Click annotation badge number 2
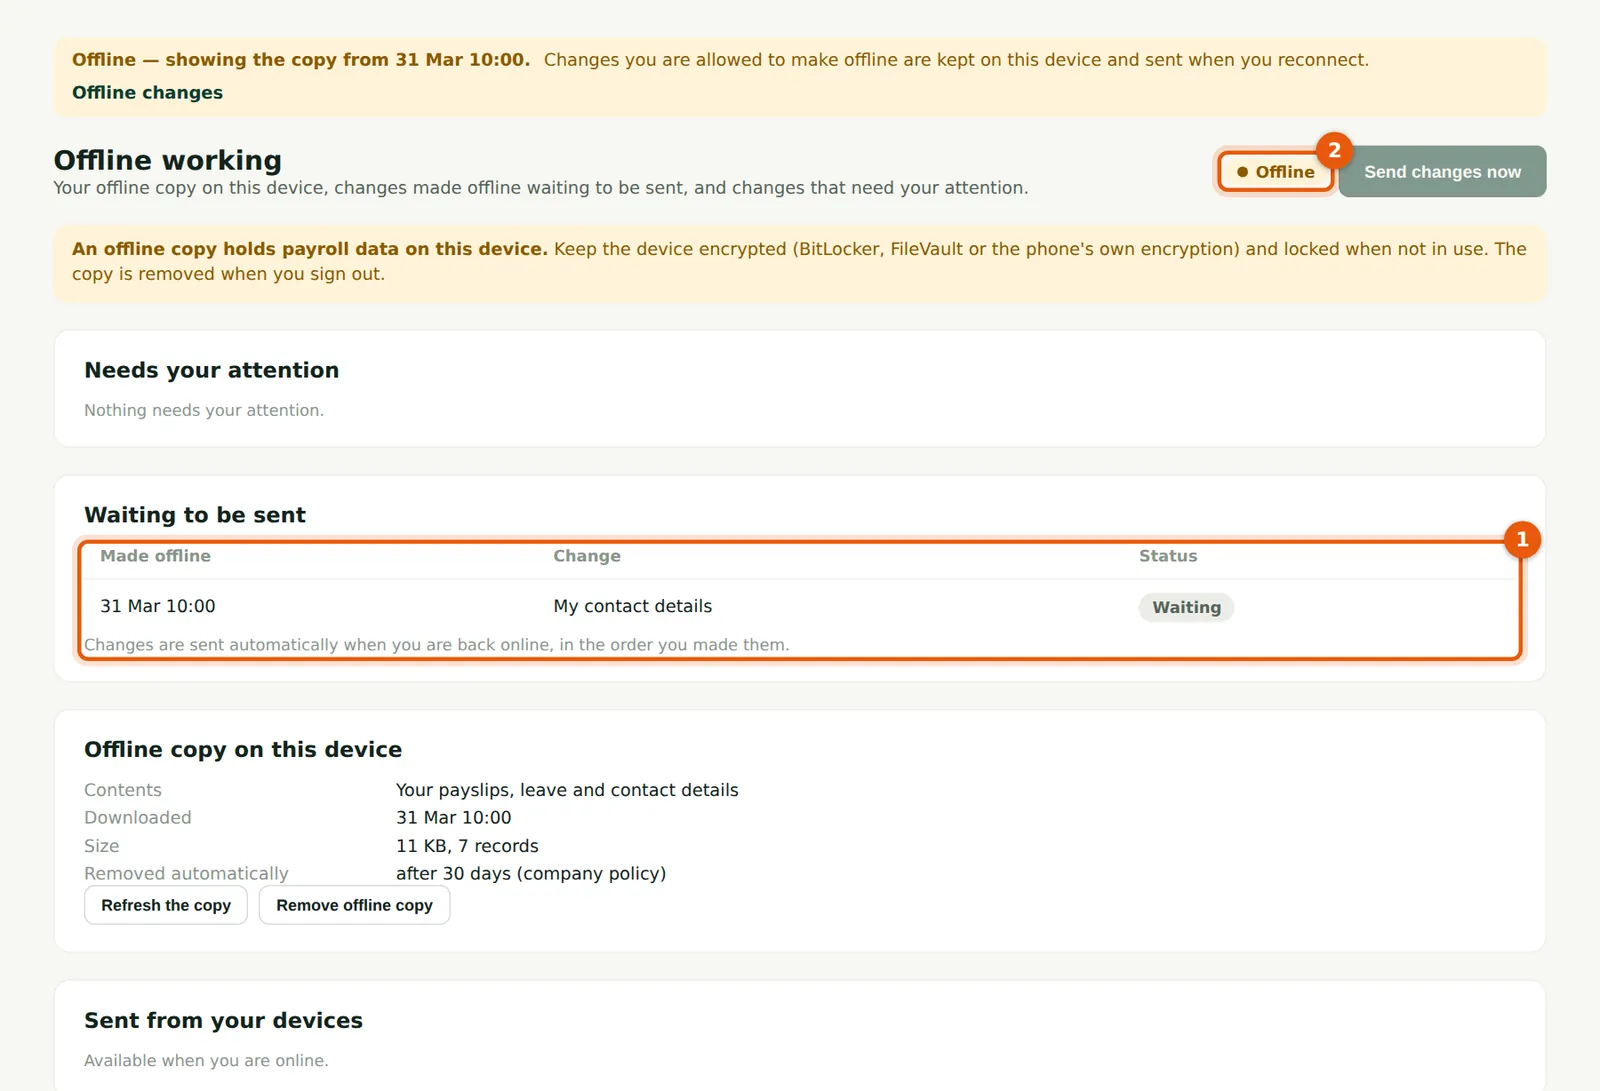This screenshot has width=1600, height=1091. tap(1334, 151)
